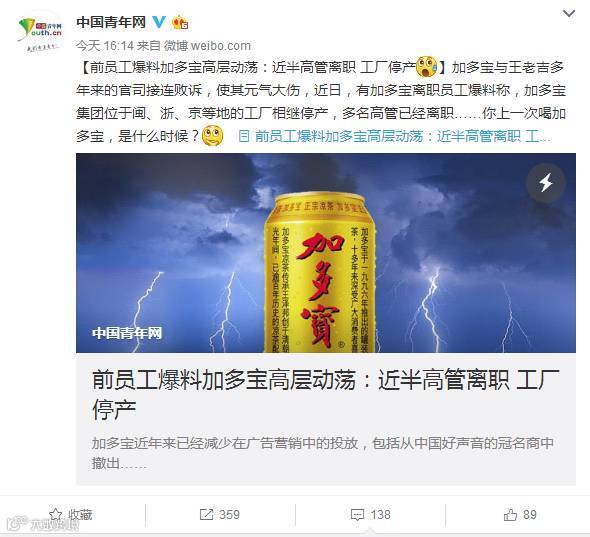Screen dimensions: 590x537
Task: Click the 中国青年网 avatar logo
Action: click(x=40, y=33)
